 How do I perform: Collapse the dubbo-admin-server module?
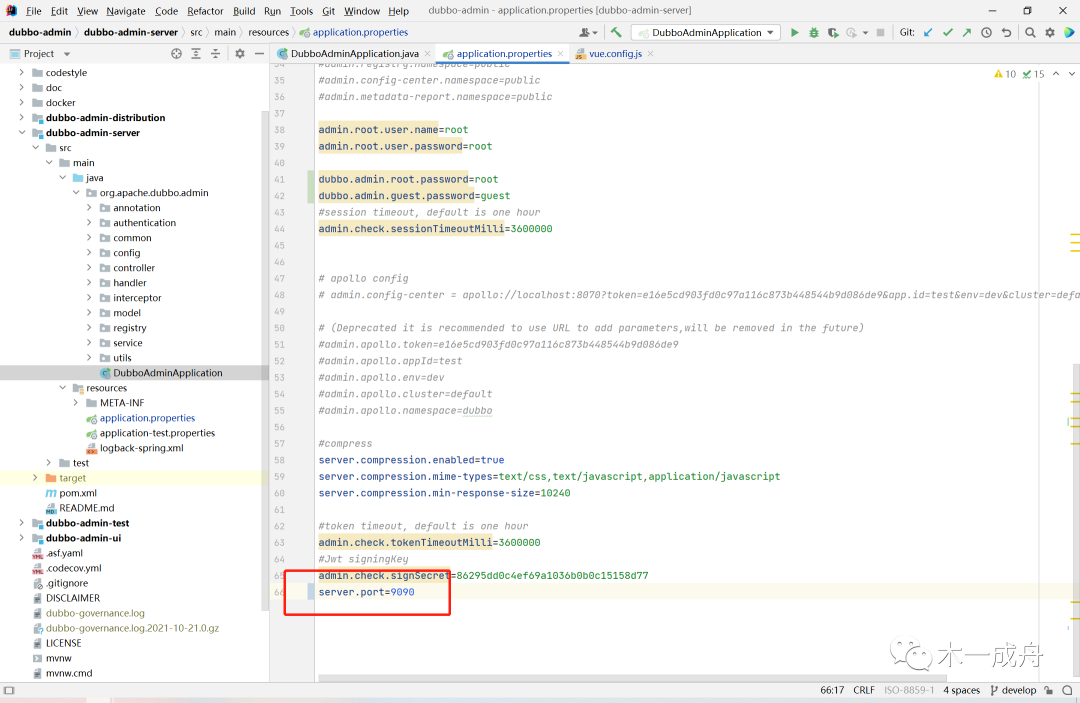coord(22,132)
